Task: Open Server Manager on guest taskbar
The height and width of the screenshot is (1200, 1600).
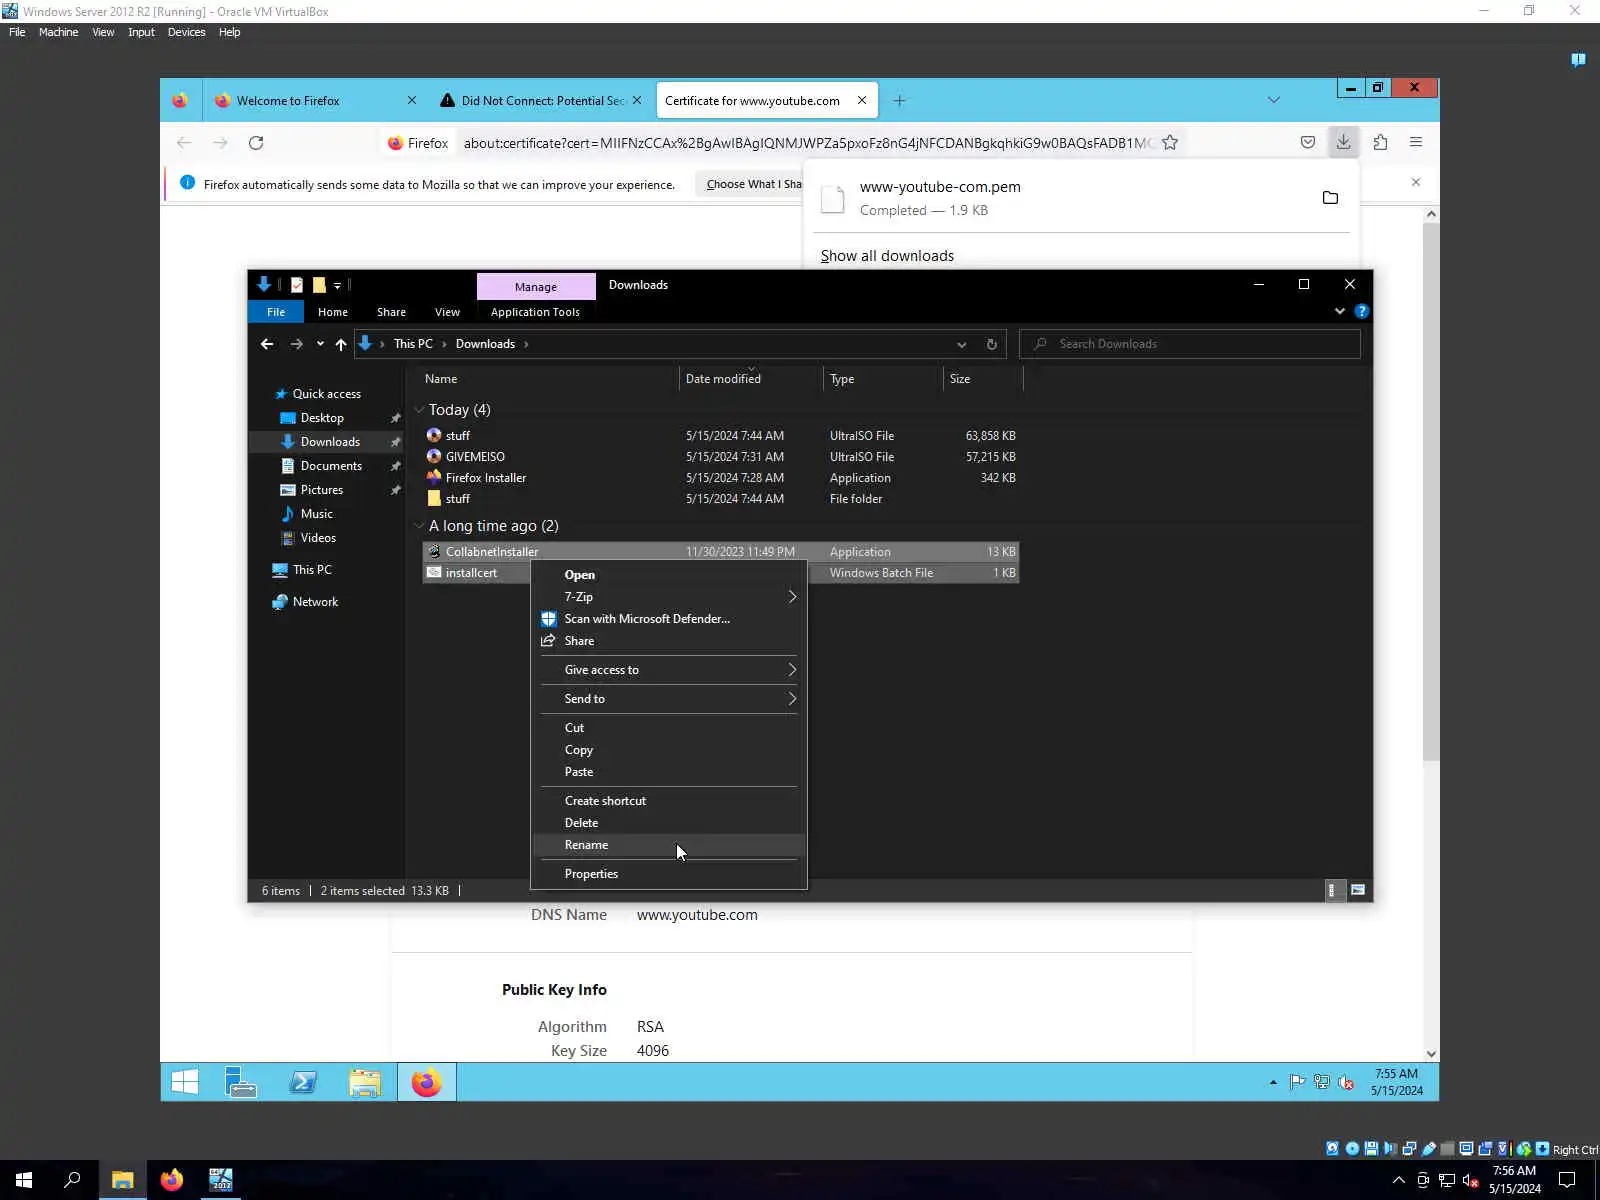Action: coord(241,1082)
